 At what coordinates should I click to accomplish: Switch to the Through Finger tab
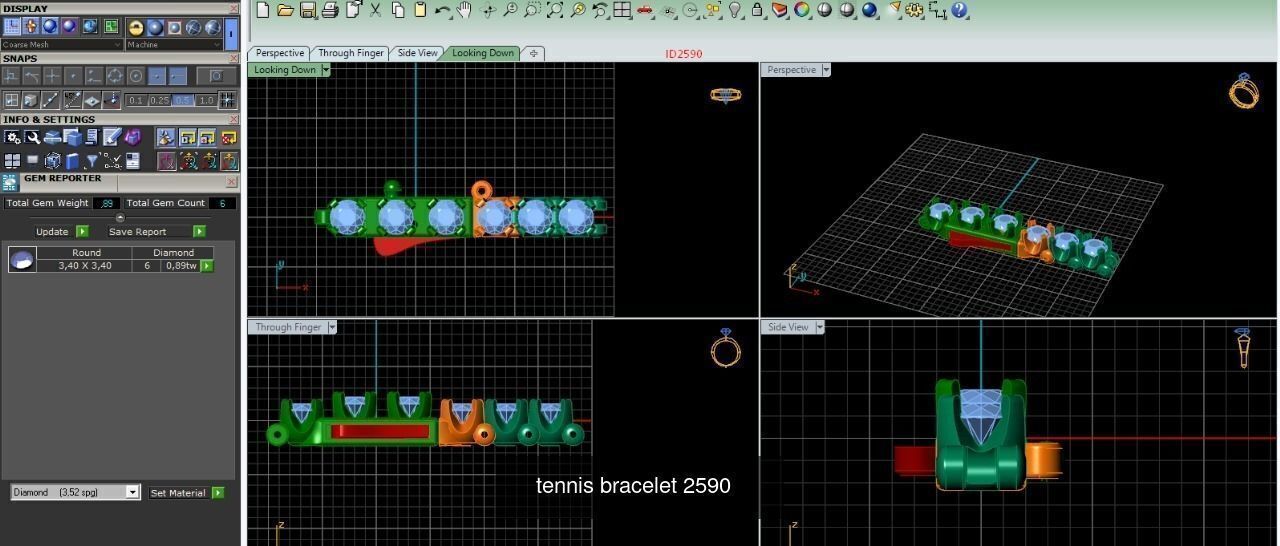click(x=350, y=53)
